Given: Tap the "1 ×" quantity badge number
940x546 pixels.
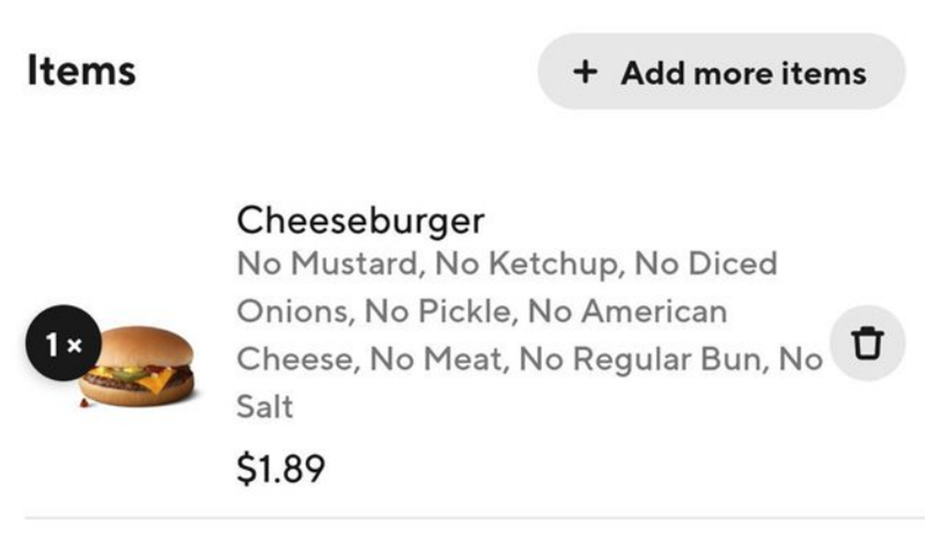Looking at the screenshot, I should (x=52, y=343).
